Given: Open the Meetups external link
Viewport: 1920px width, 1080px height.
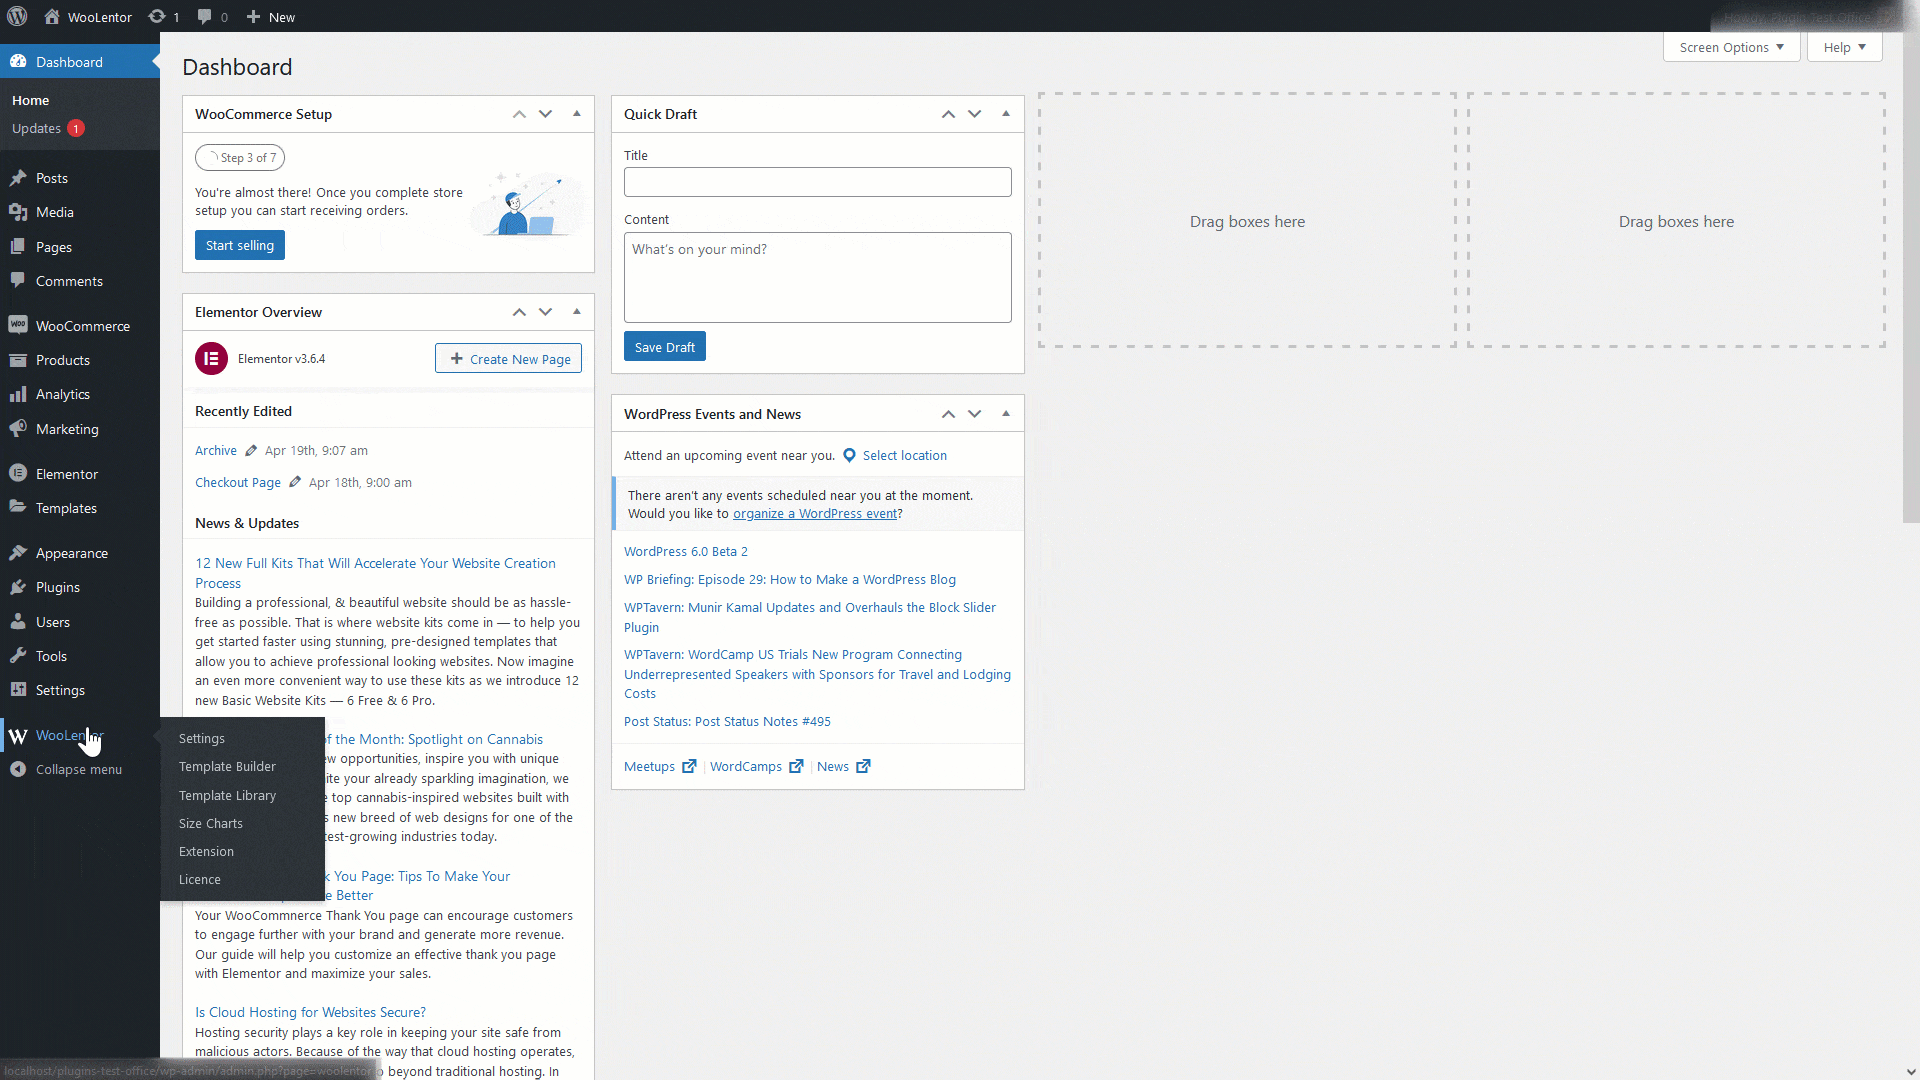Looking at the screenshot, I should click(660, 766).
